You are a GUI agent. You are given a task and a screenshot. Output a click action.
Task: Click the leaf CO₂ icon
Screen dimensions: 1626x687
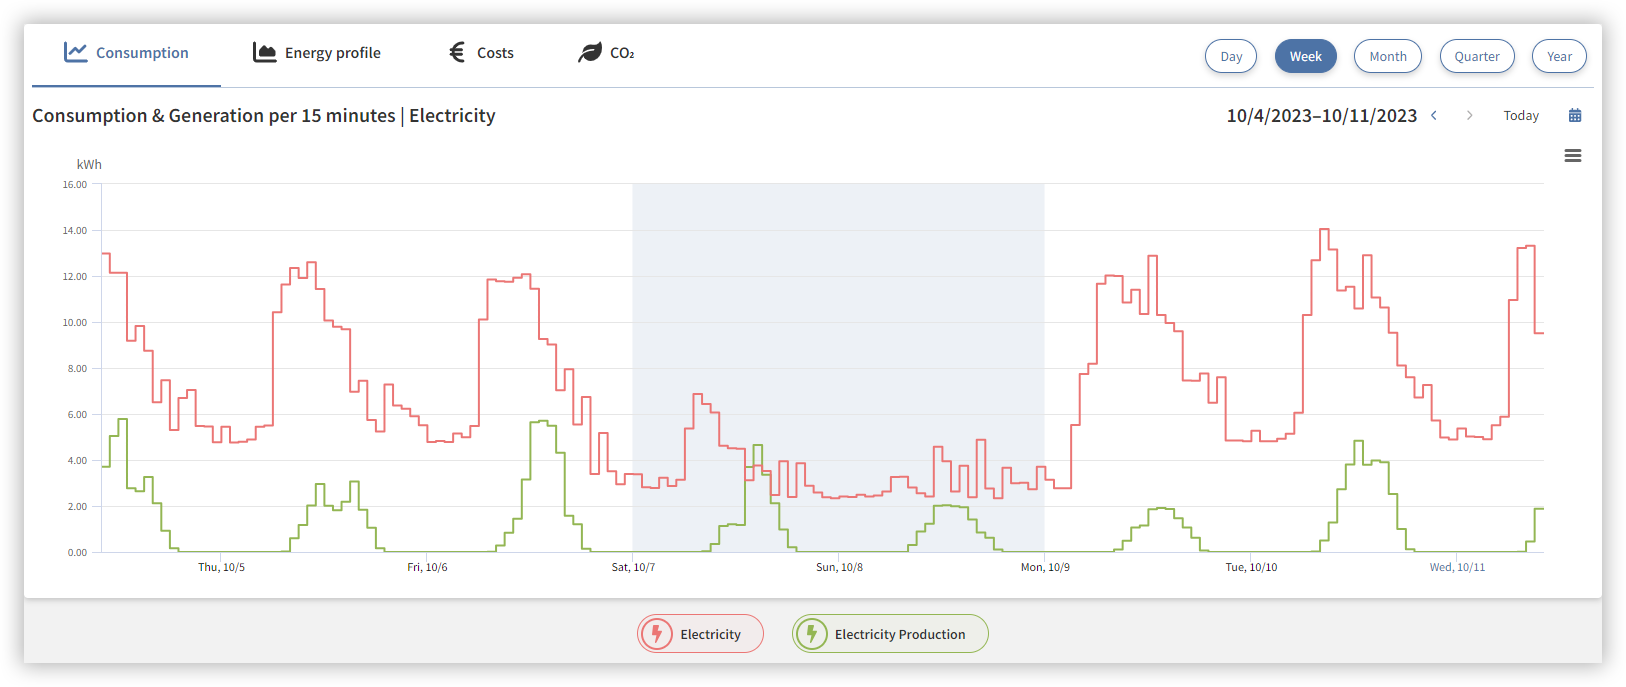click(x=590, y=52)
